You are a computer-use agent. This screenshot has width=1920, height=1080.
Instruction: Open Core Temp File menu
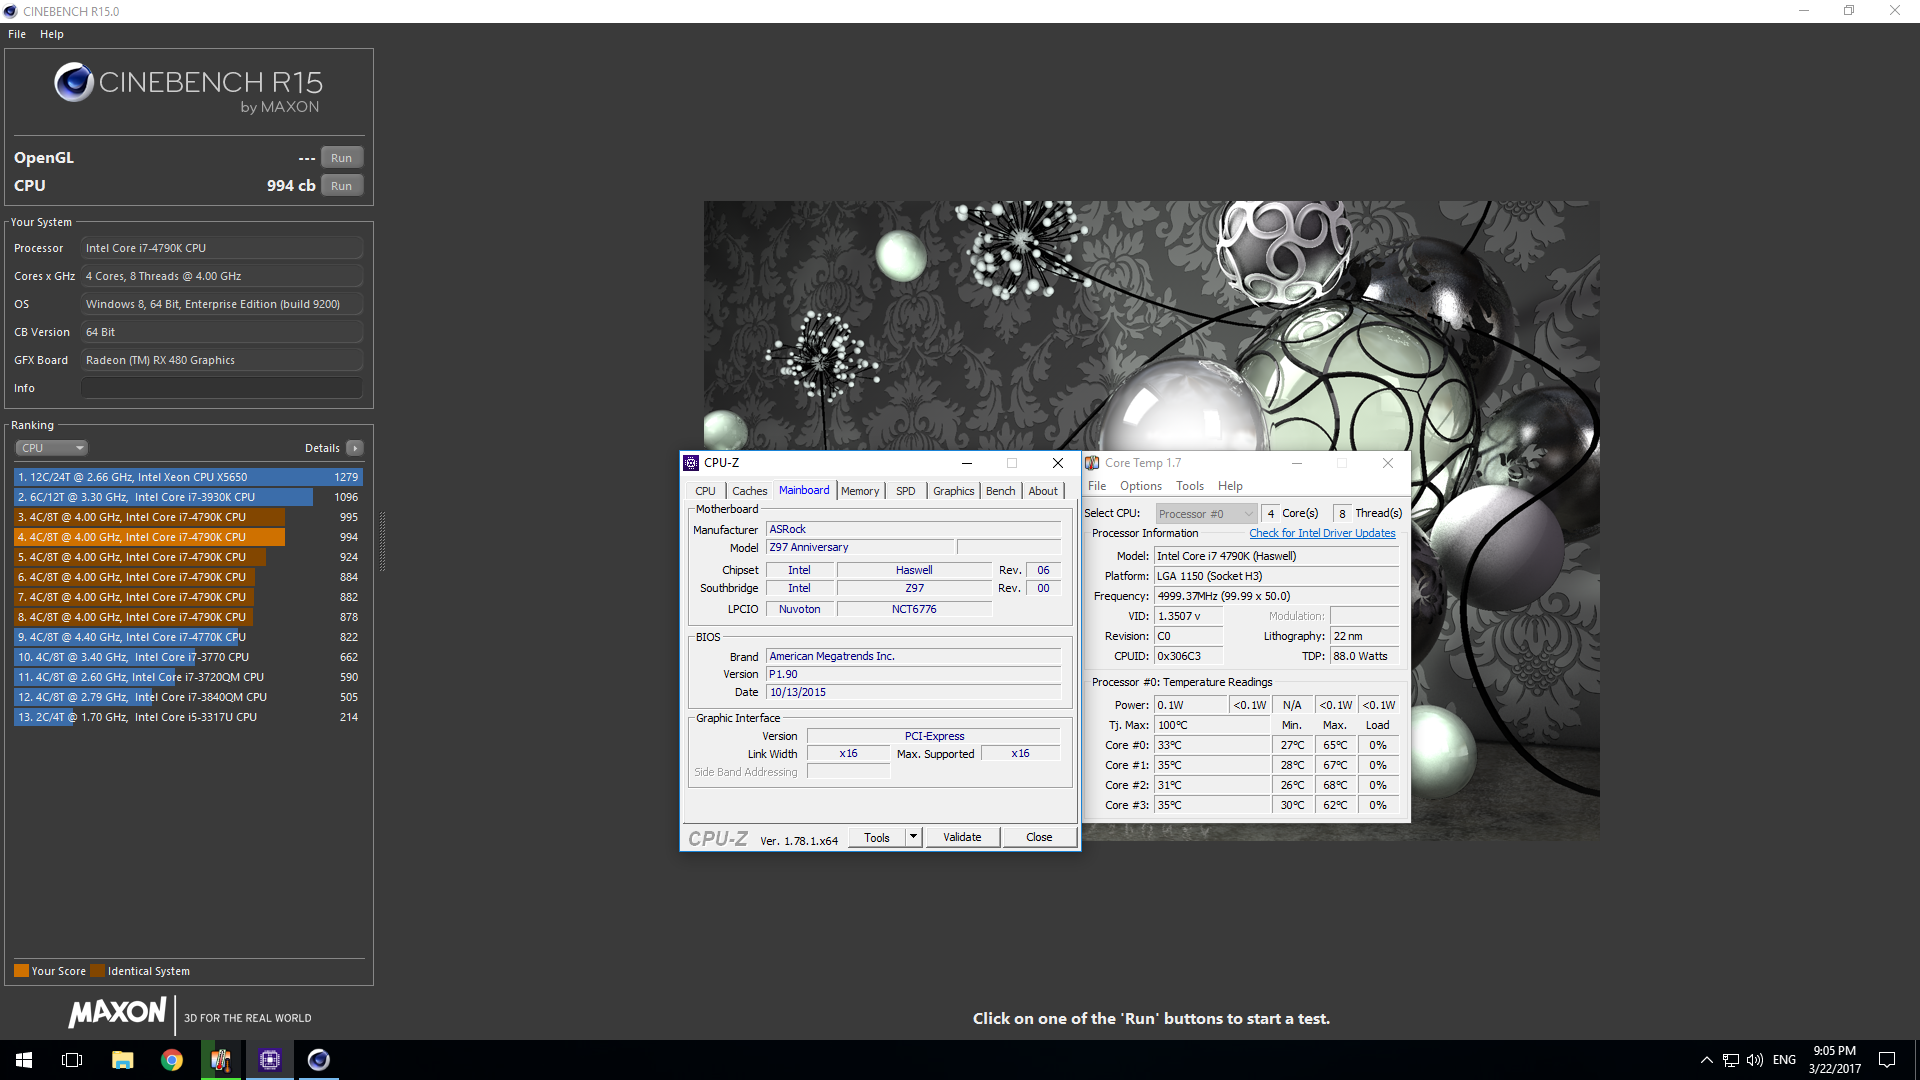[1097, 486]
